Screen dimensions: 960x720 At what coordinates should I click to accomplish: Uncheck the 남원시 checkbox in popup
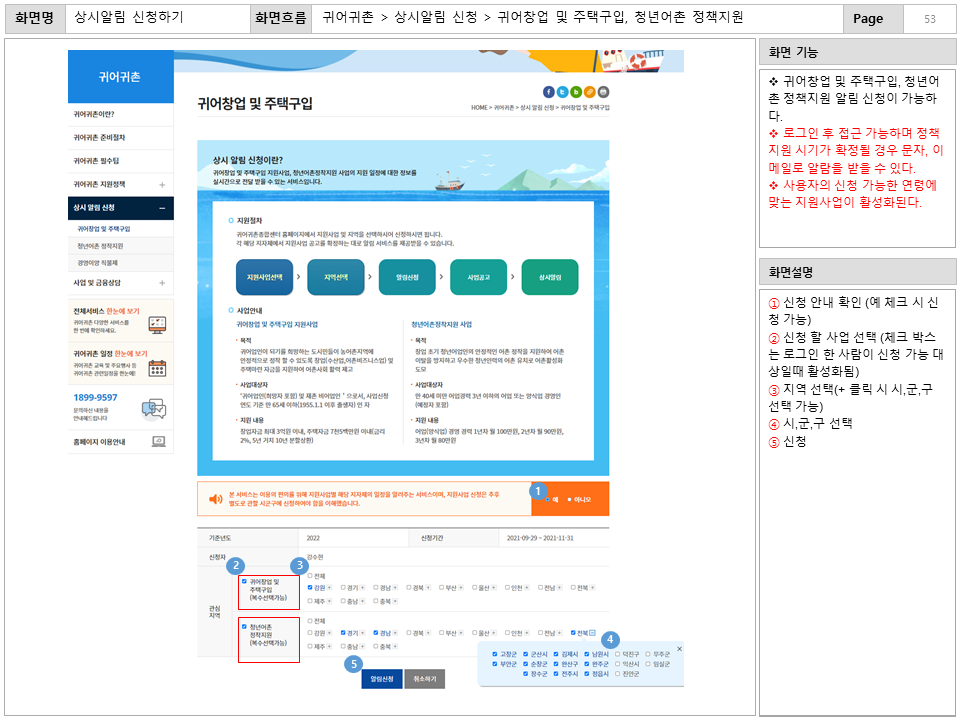point(586,654)
